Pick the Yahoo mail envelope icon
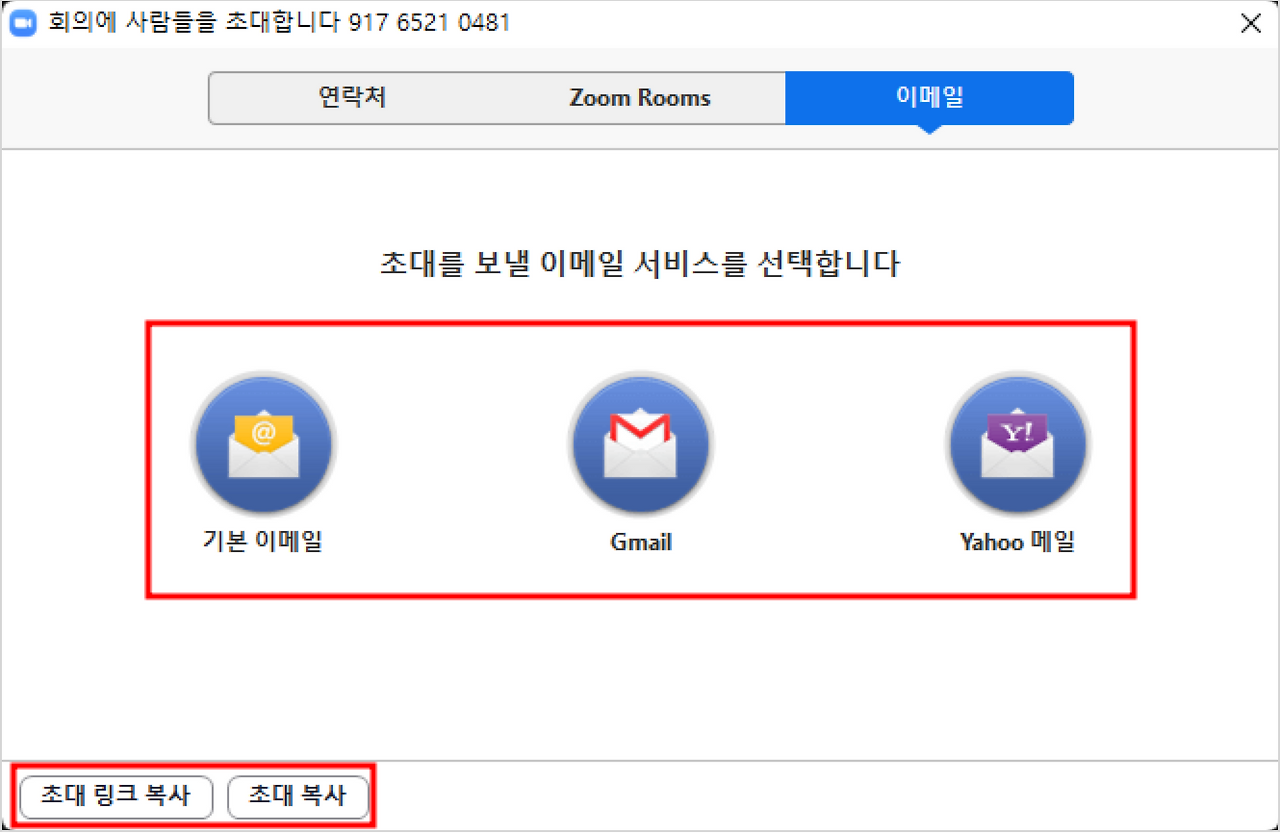The image size is (1280, 833). tap(1017, 443)
